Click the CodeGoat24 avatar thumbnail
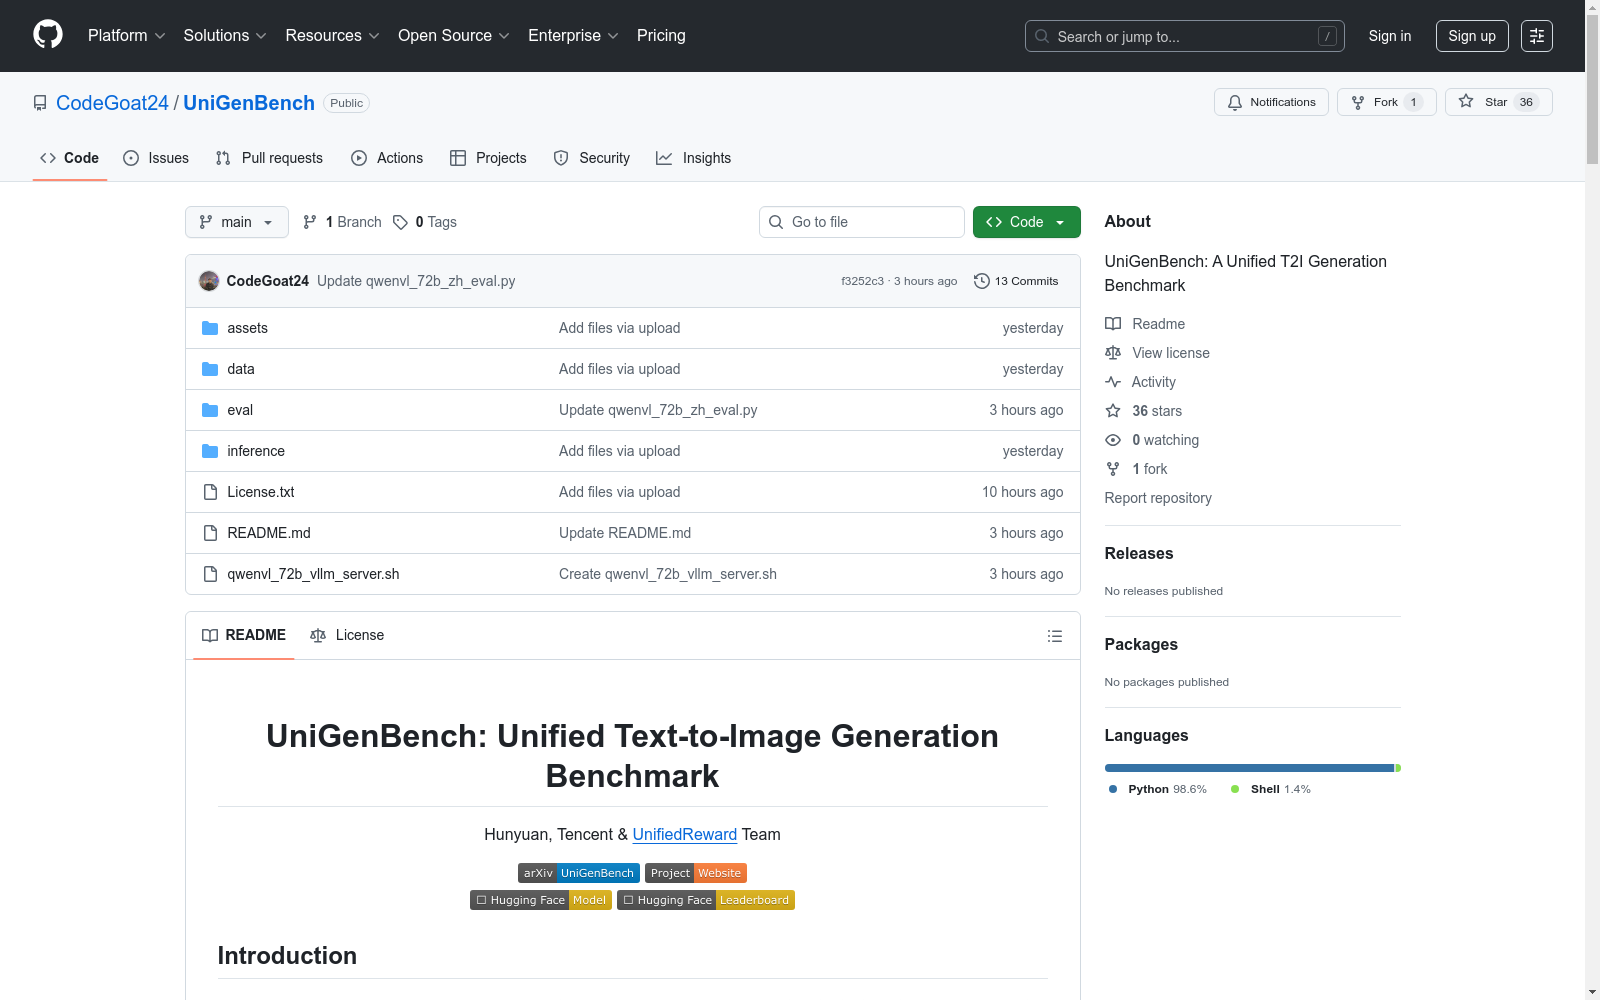Image resolution: width=1600 pixels, height=1000 pixels. 209,281
